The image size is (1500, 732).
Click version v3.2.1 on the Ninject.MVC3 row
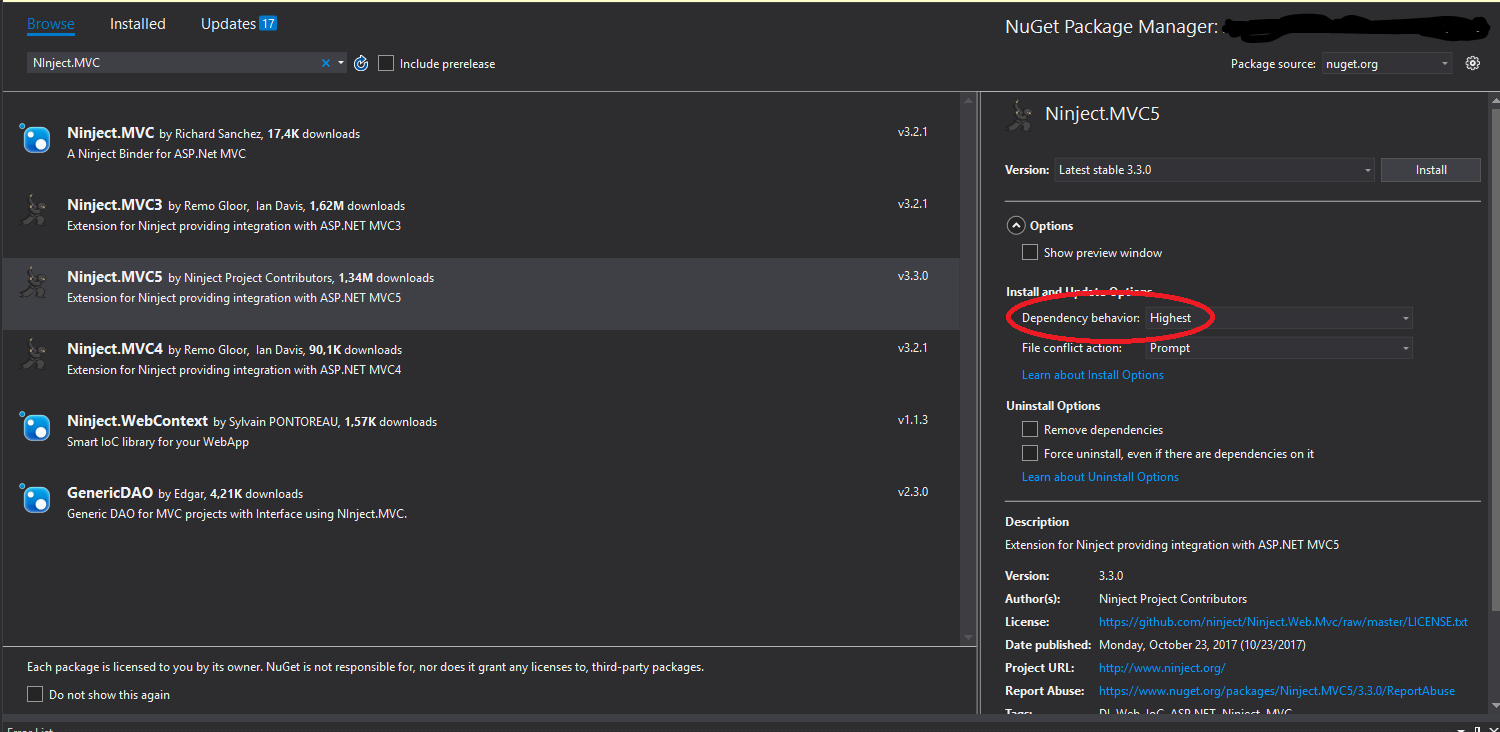(913, 204)
